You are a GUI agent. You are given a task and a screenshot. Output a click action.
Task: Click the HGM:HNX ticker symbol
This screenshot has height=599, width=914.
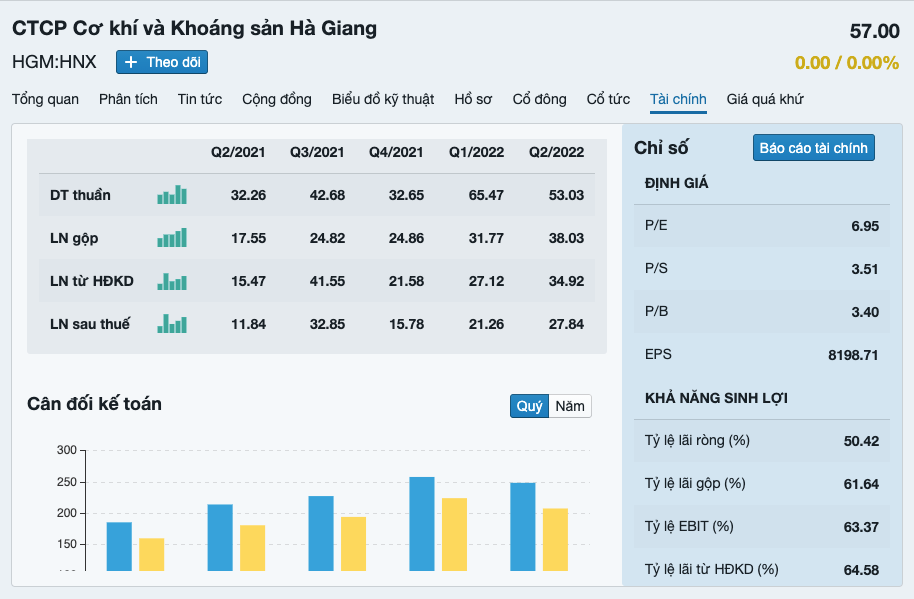[54, 62]
